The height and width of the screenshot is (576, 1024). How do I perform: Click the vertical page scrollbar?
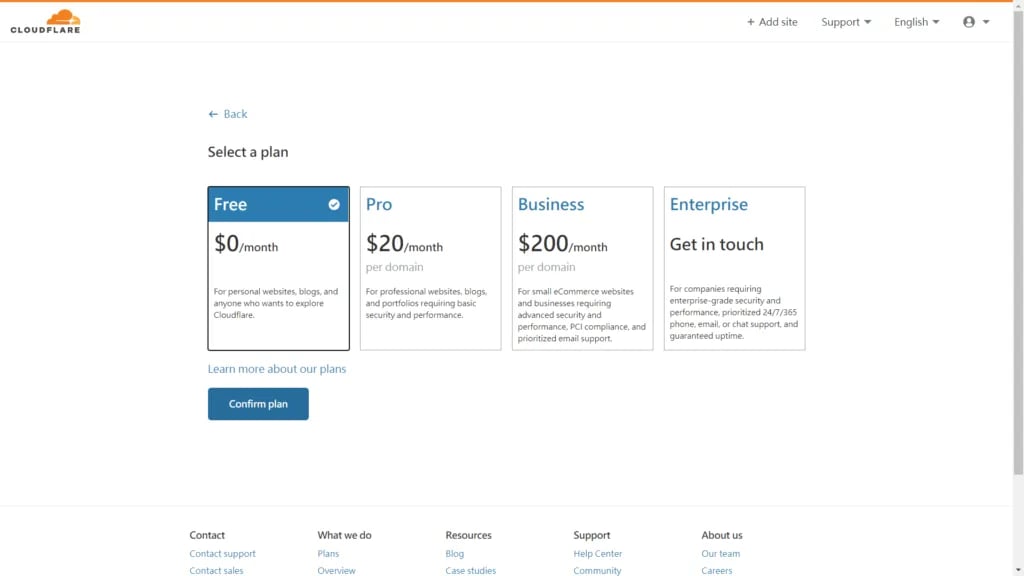pyautogui.click(x=1018, y=242)
